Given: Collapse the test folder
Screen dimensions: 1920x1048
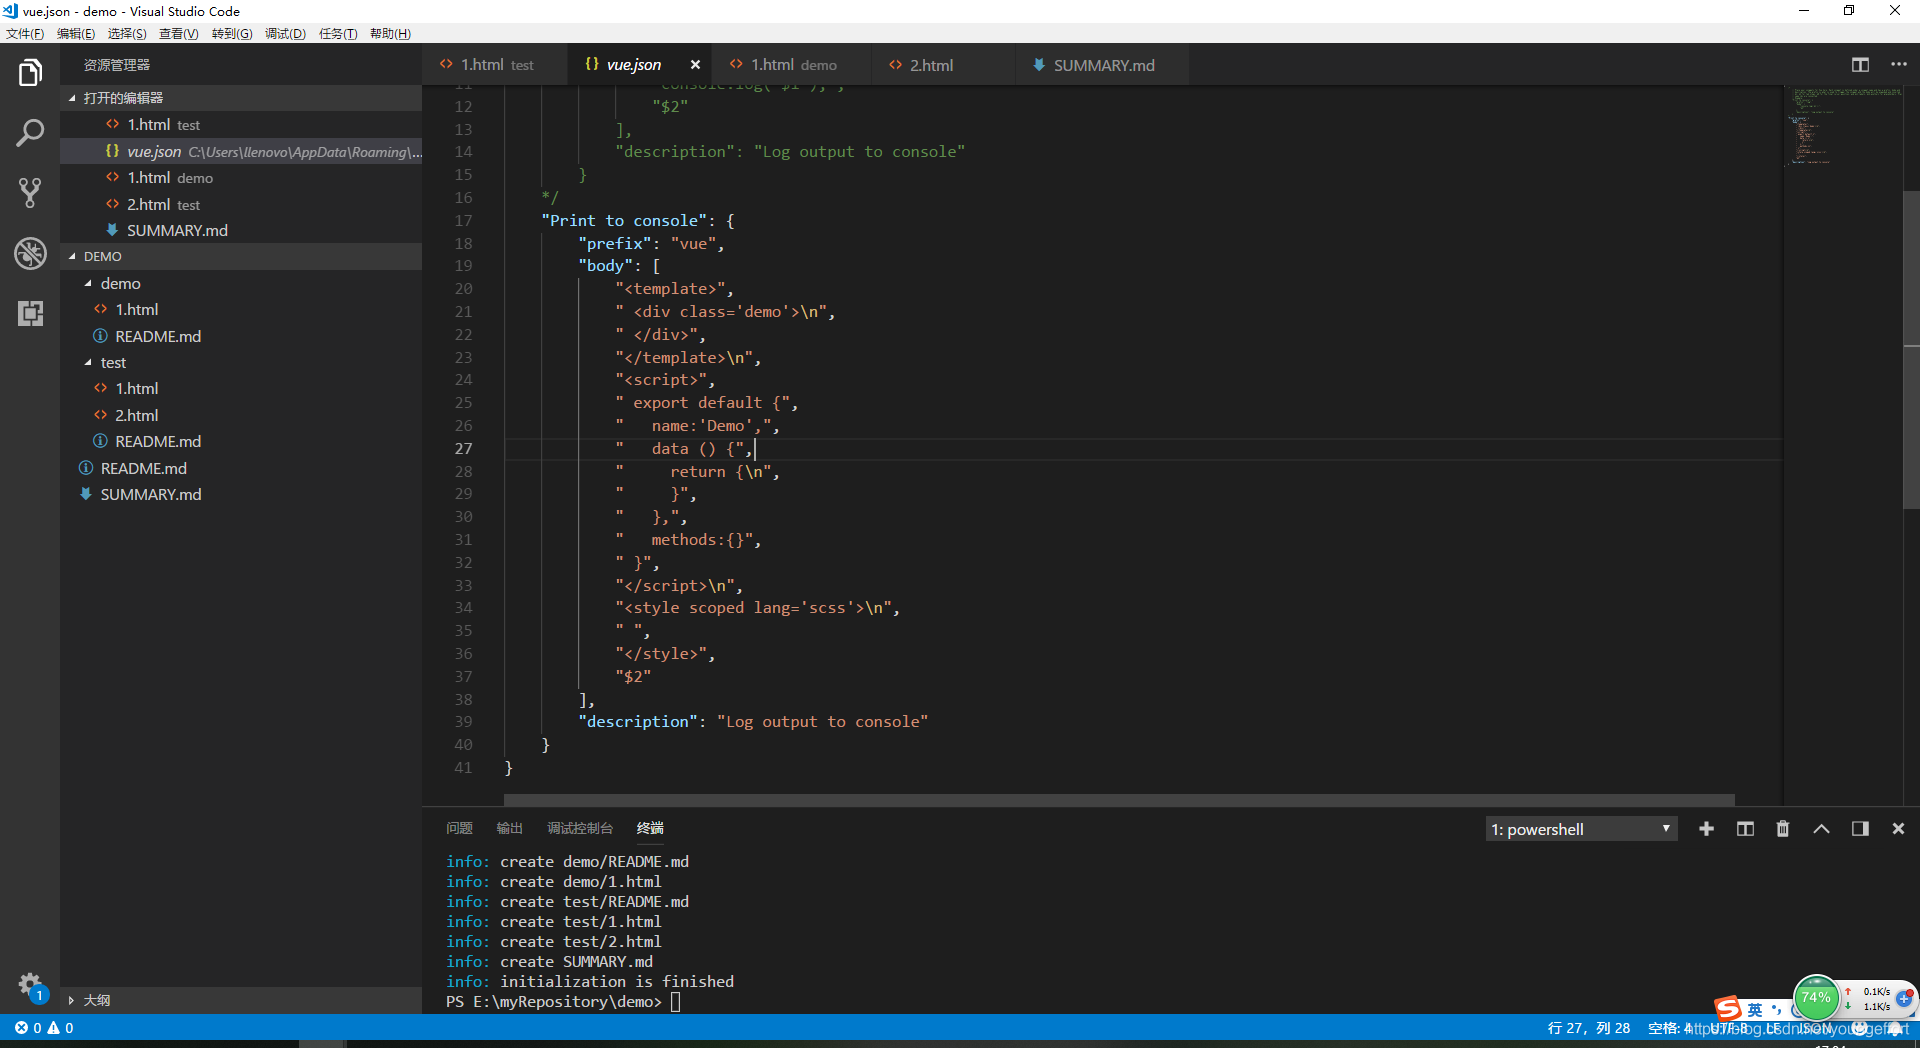Looking at the screenshot, I should point(241,362).
